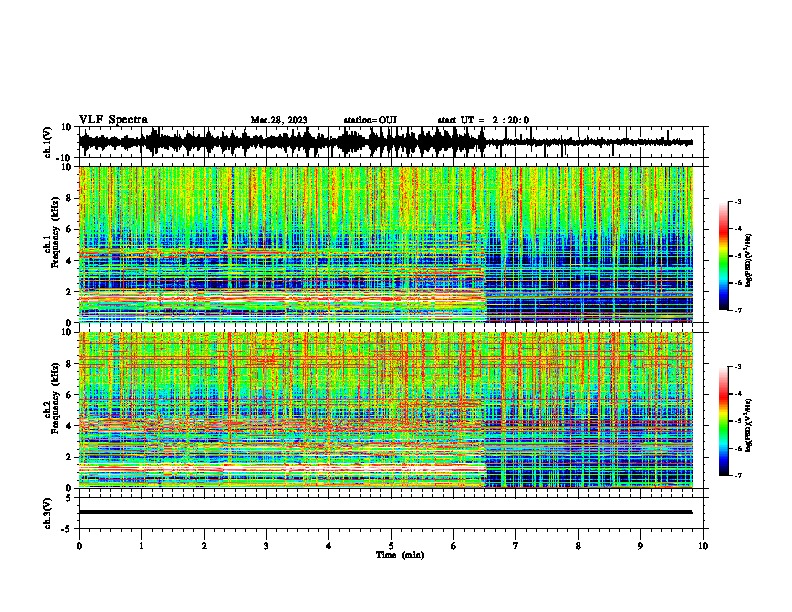Click time axis tick label "6"

(x=454, y=546)
